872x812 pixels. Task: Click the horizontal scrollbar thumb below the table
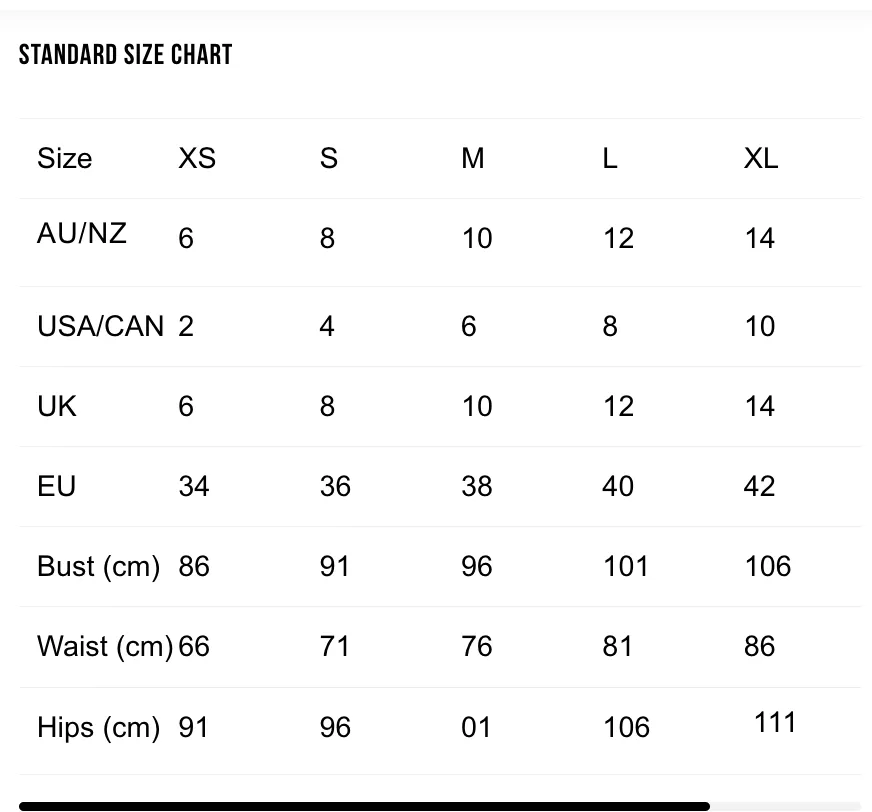[364, 806]
